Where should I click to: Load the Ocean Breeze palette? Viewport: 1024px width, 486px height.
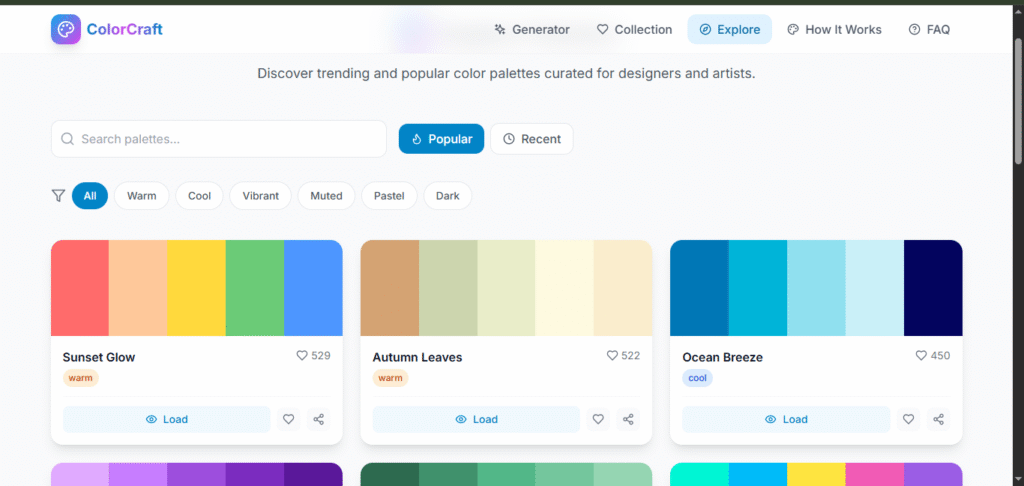[786, 419]
